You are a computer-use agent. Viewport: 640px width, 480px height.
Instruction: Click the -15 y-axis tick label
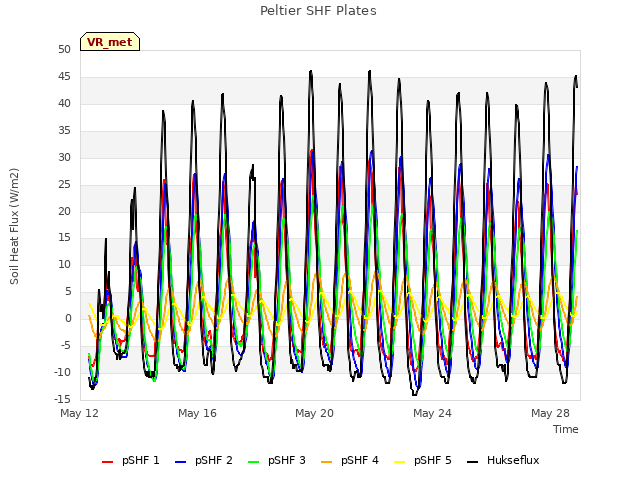pos(62,399)
